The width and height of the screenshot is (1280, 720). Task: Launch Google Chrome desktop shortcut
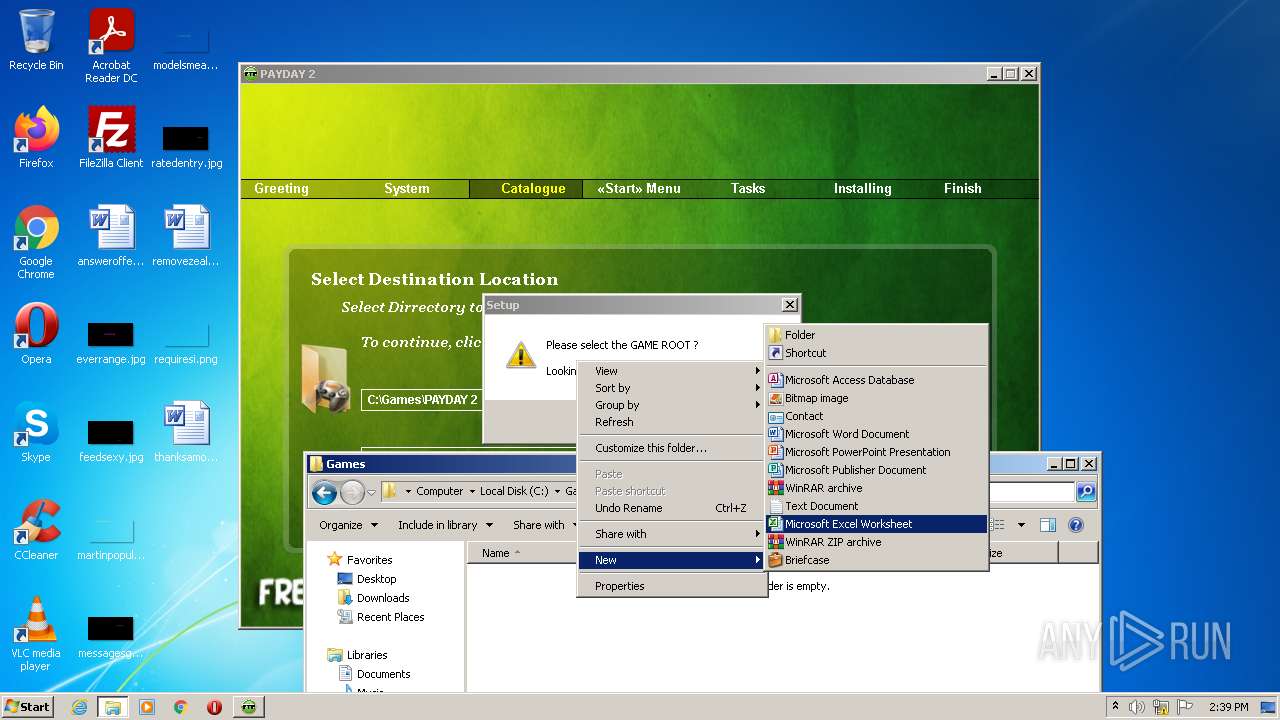[36, 242]
